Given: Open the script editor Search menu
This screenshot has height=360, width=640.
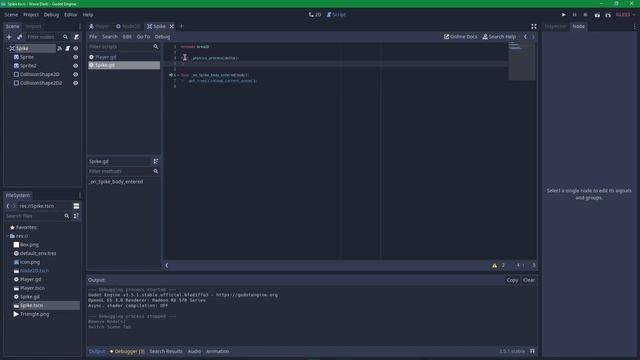Looking at the screenshot, I should [x=110, y=37].
